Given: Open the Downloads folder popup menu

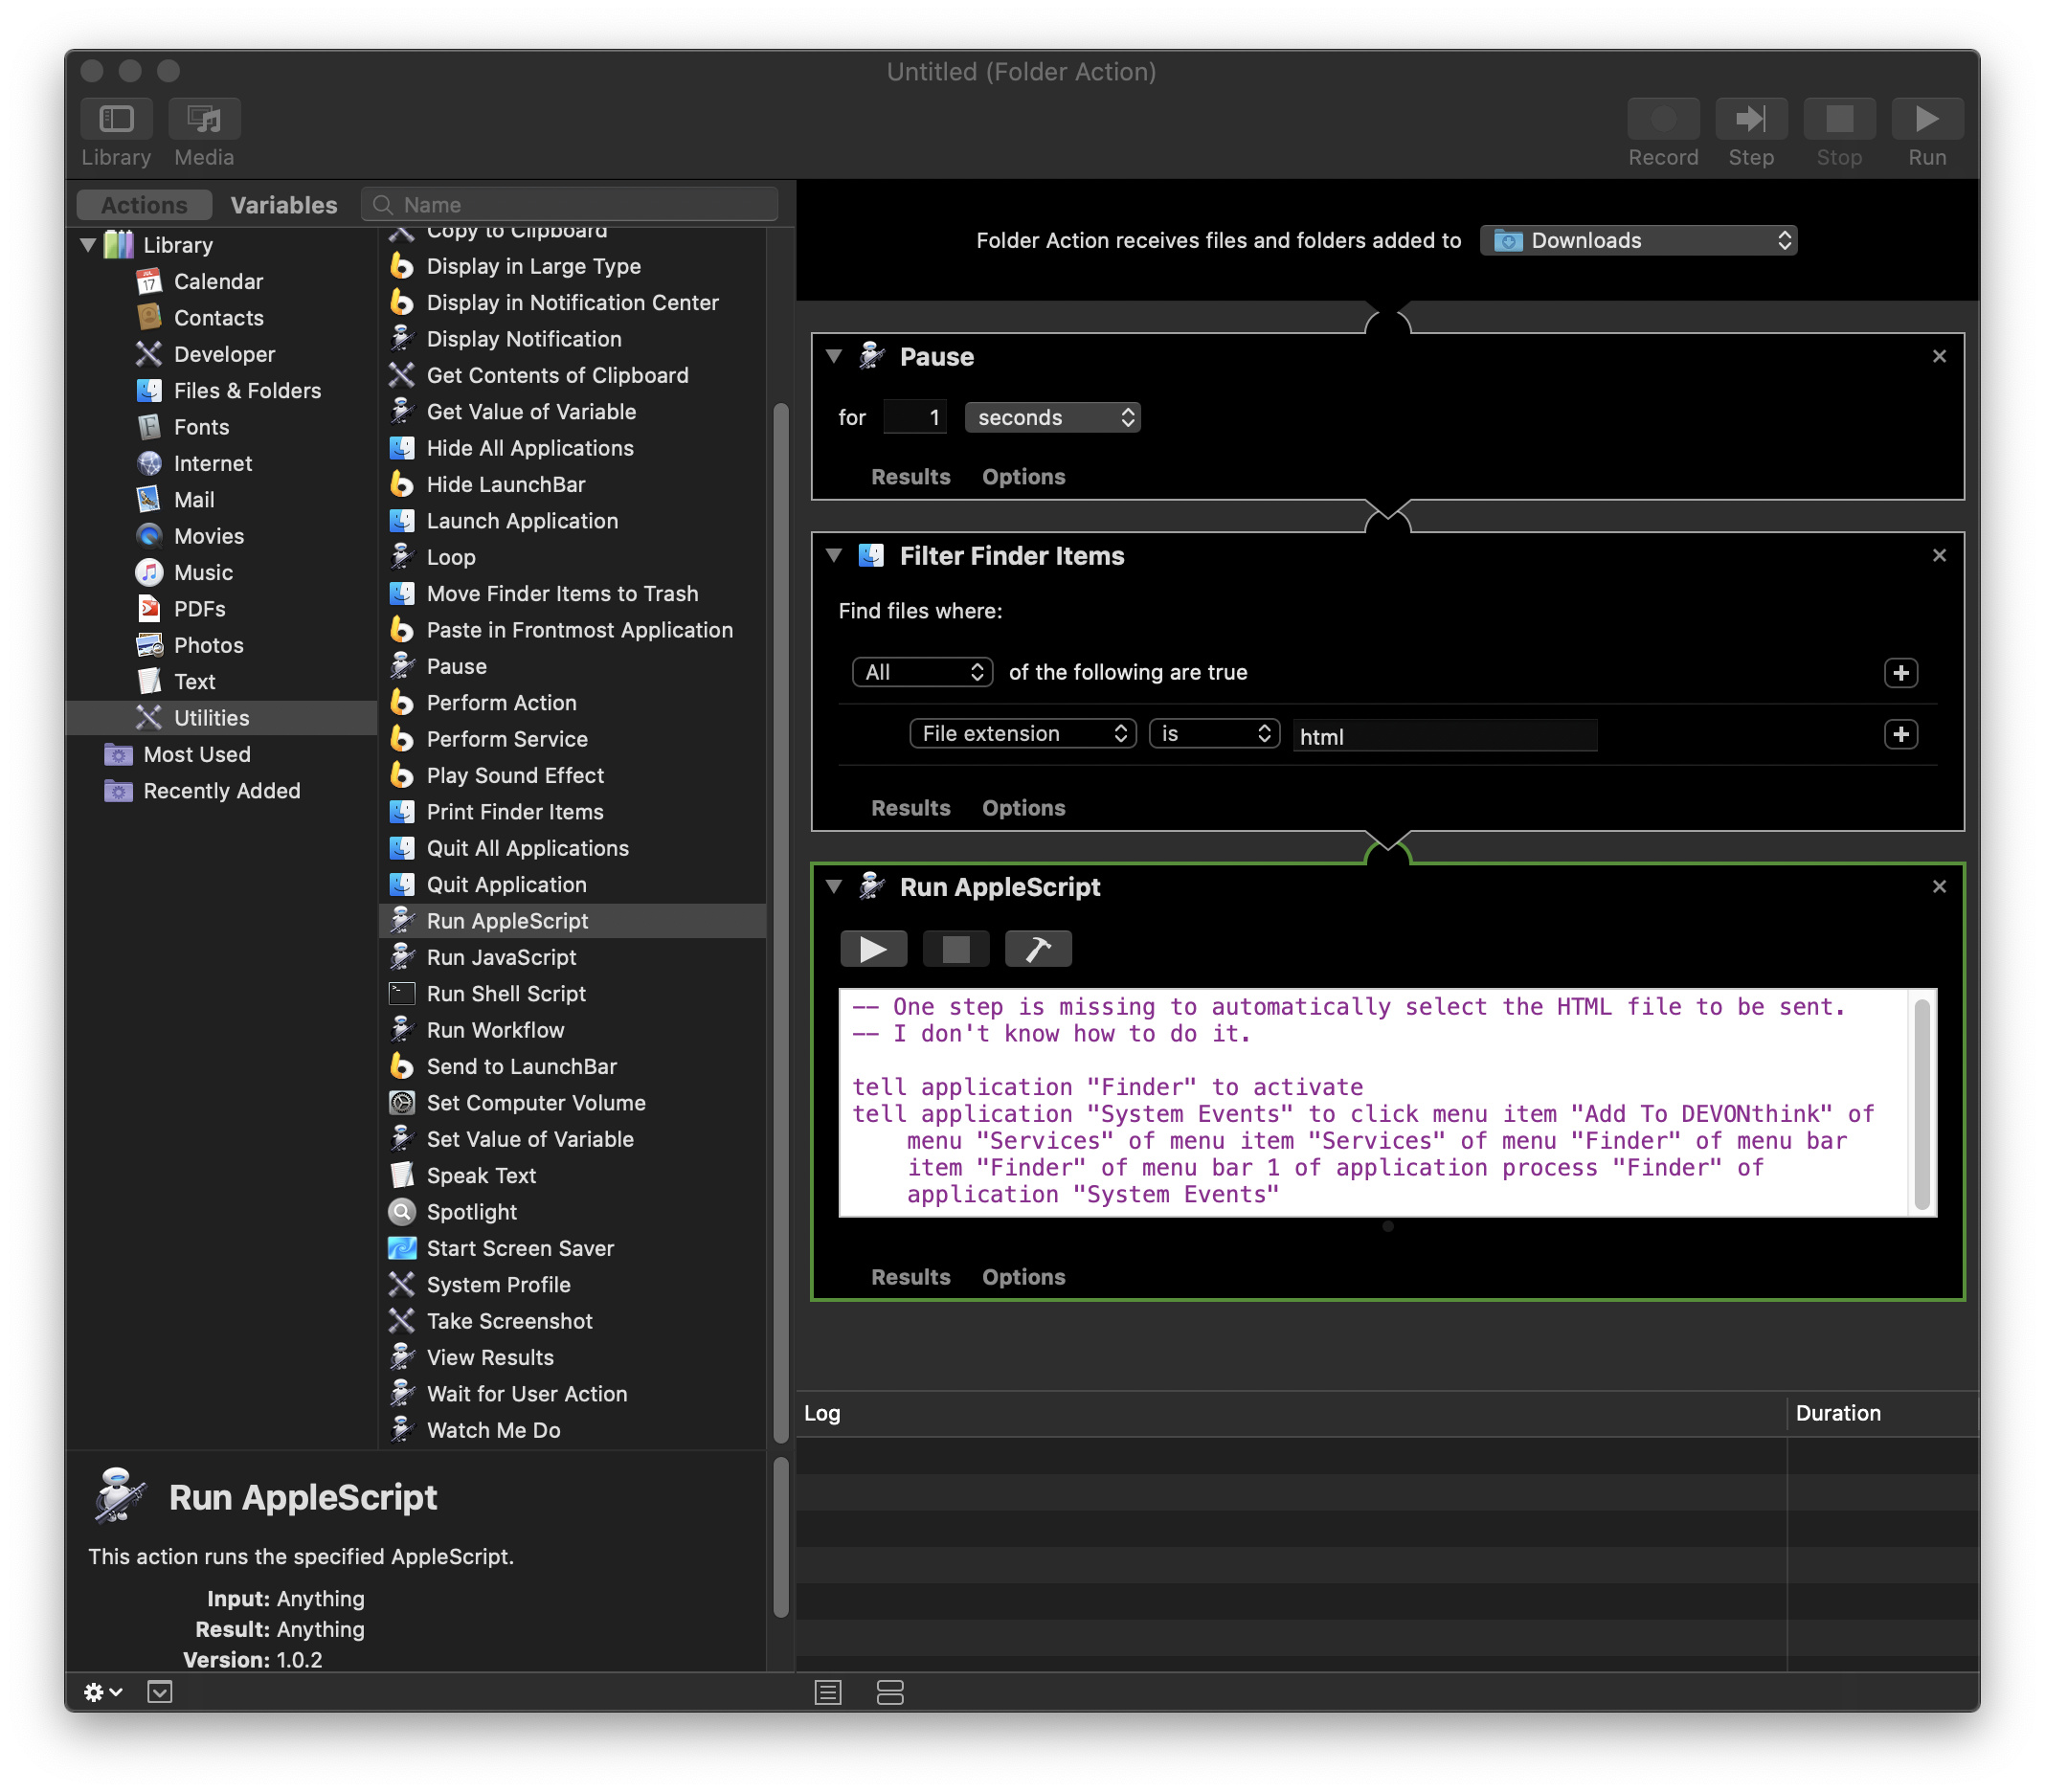Looking at the screenshot, I should 1638,240.
